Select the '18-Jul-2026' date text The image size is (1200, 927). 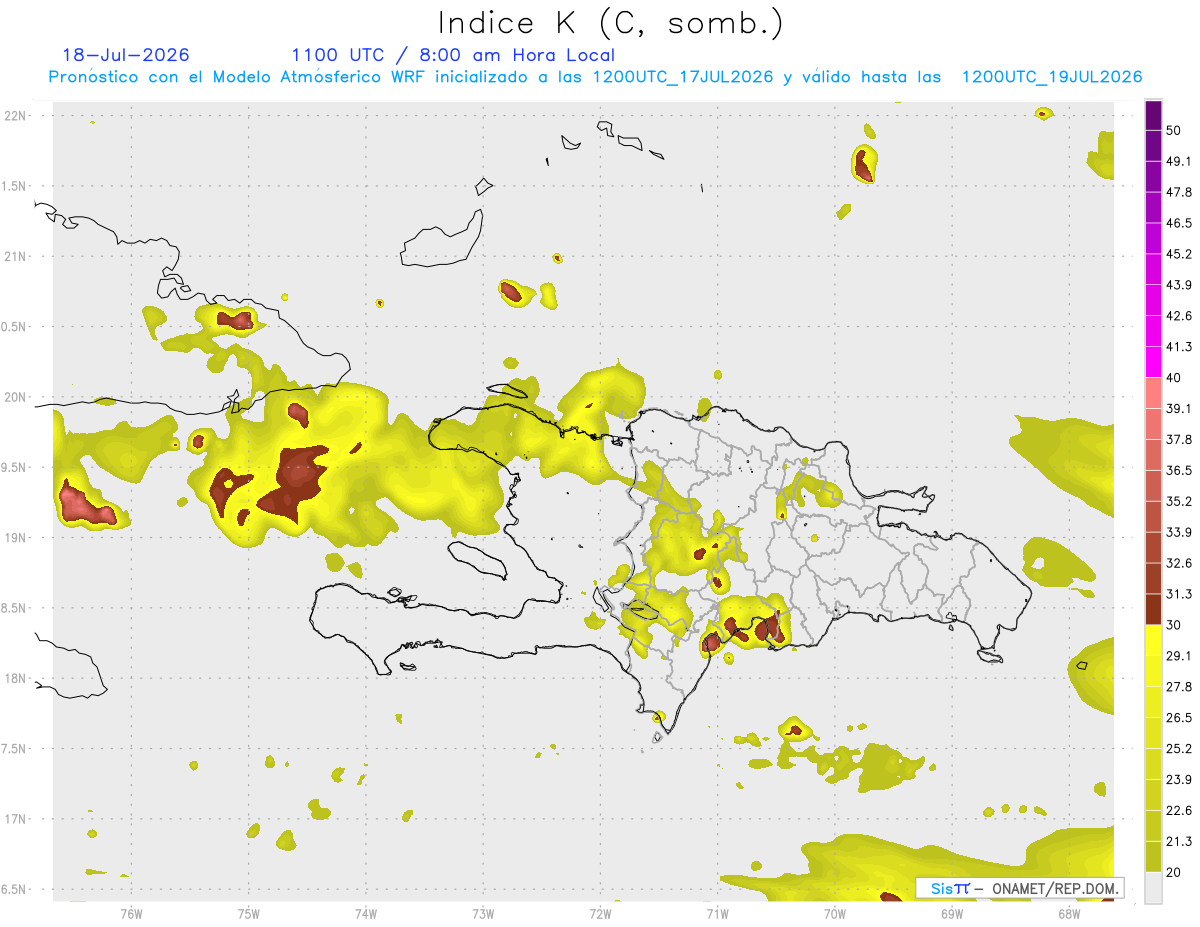click(125, 55)
